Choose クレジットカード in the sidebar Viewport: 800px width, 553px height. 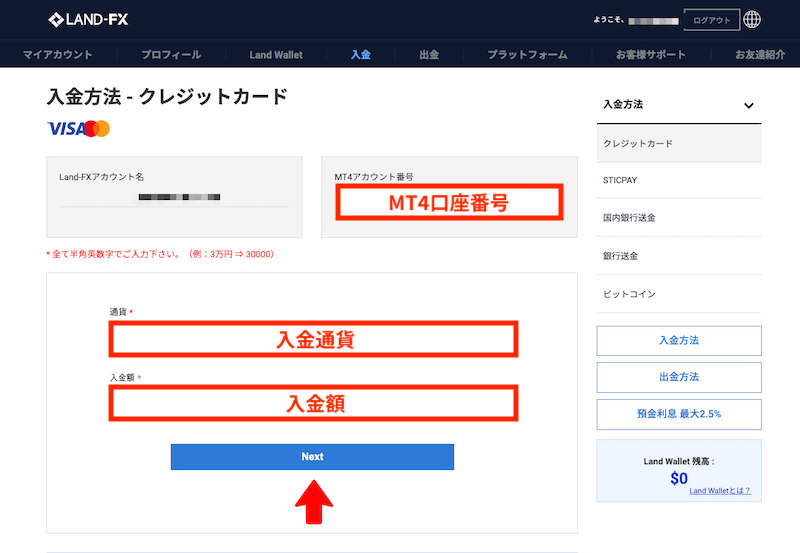tap(679, 143)
